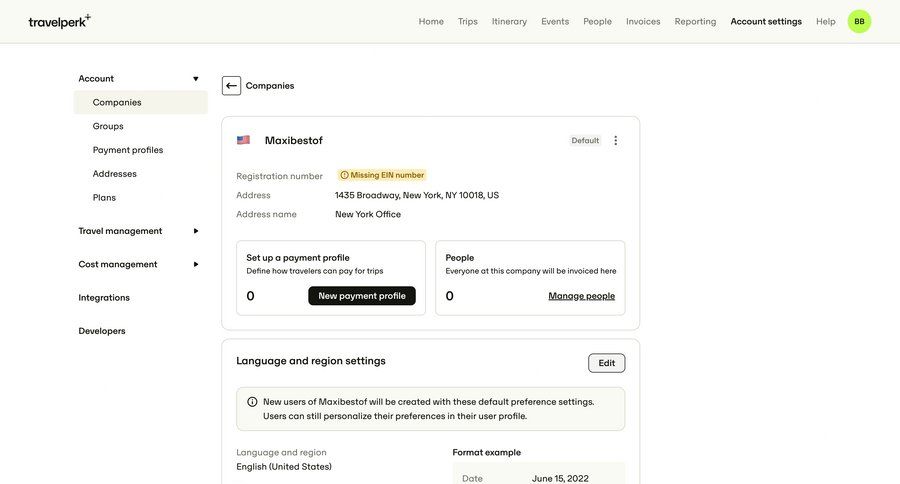The height and width of the screenshot is (484, 900).
Task: Click the Missing EIN number warning badge
Action: coord(382,175)
